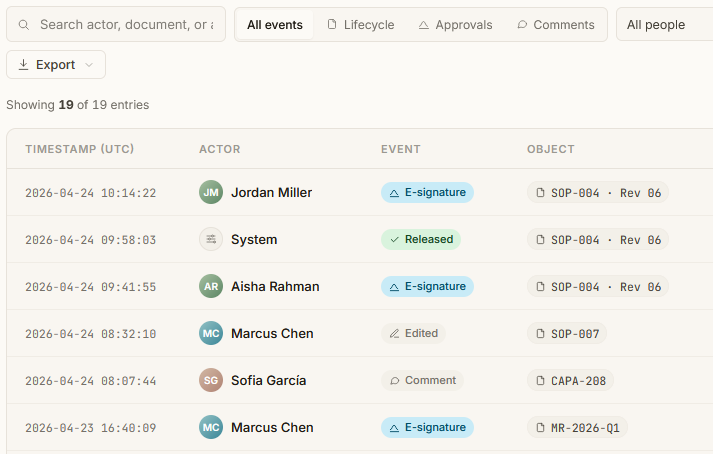The image size is (713, 454).
Task: Focus the search actor or document field
Action: [x=116, y=24]
